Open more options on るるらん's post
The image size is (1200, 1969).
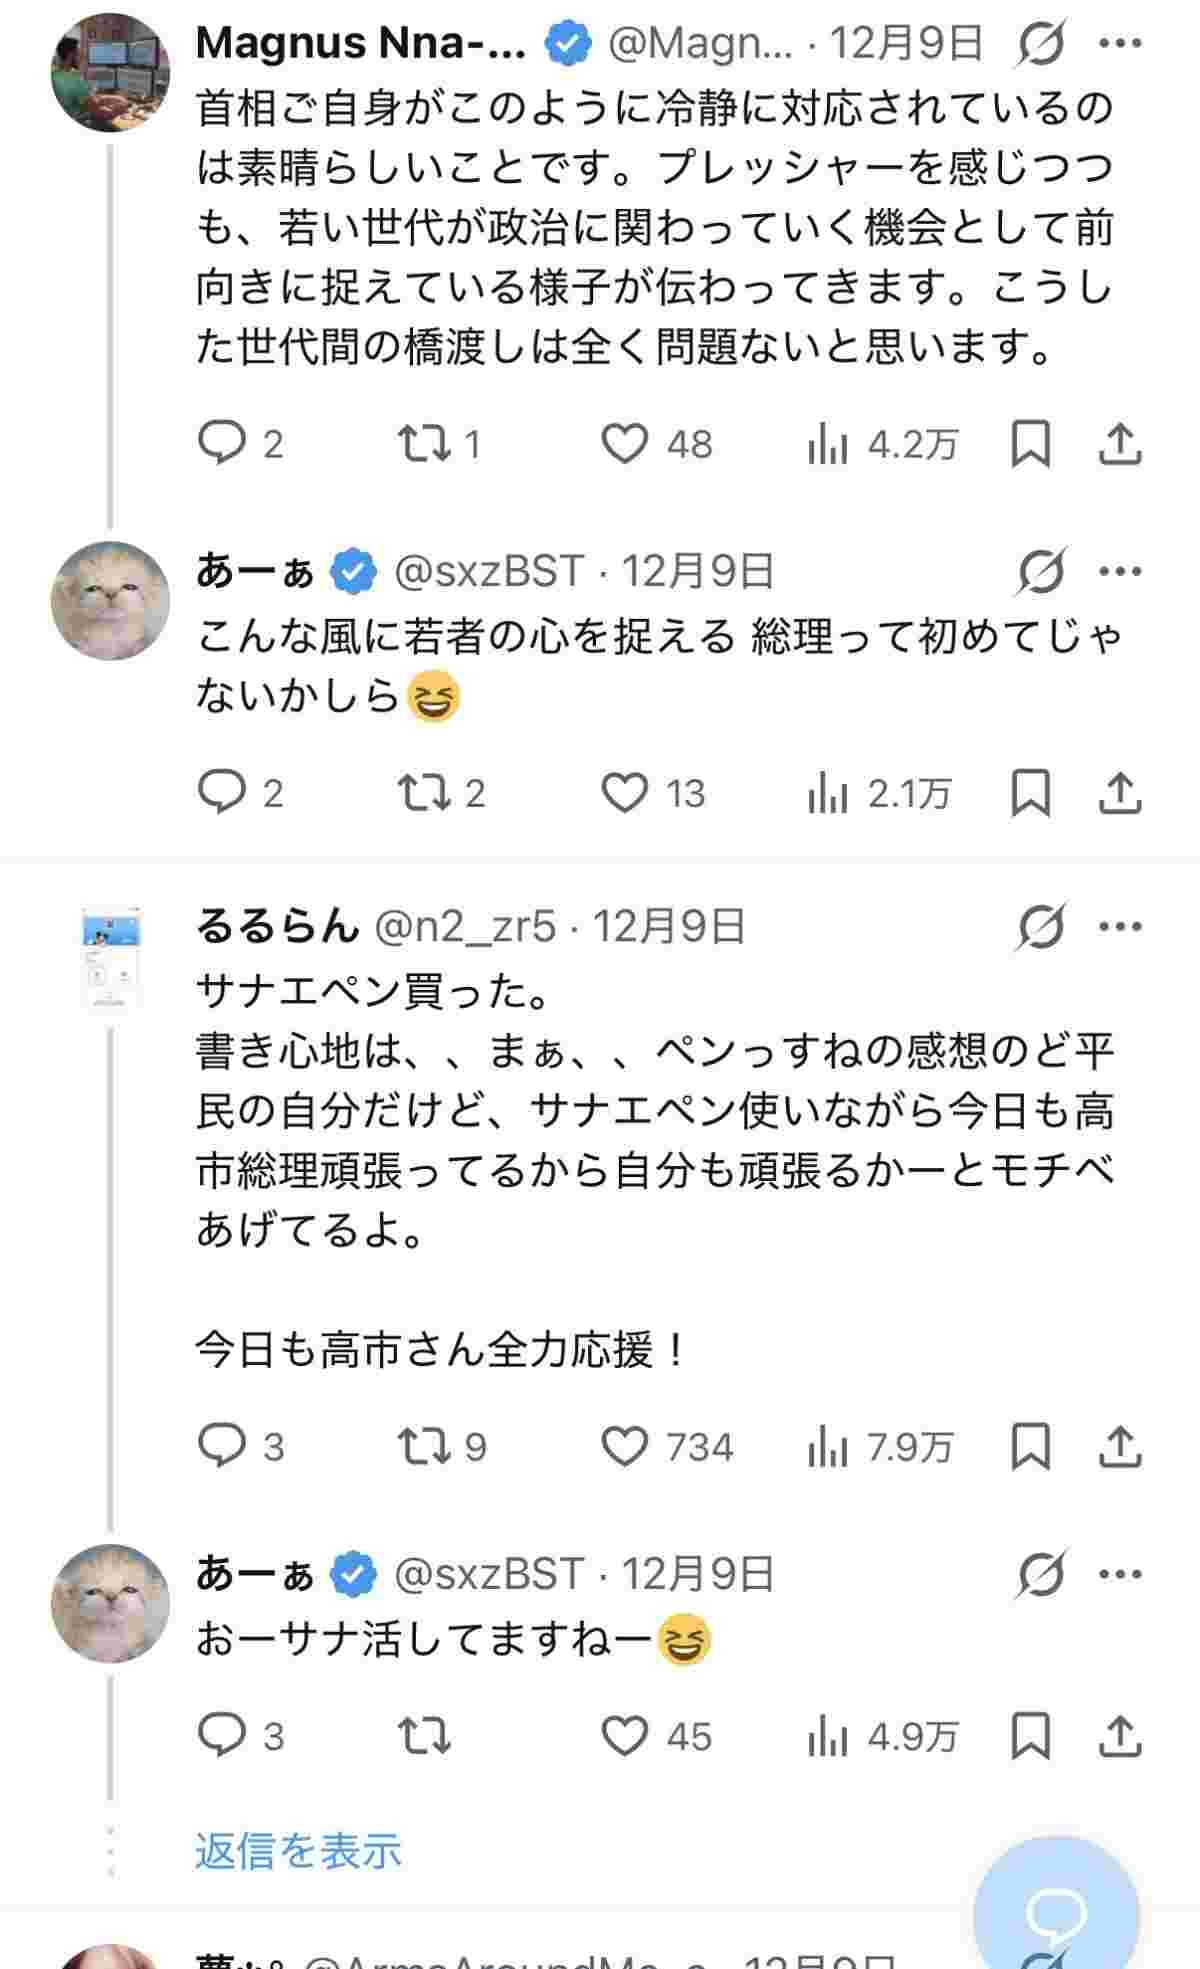click(1120, 927)
